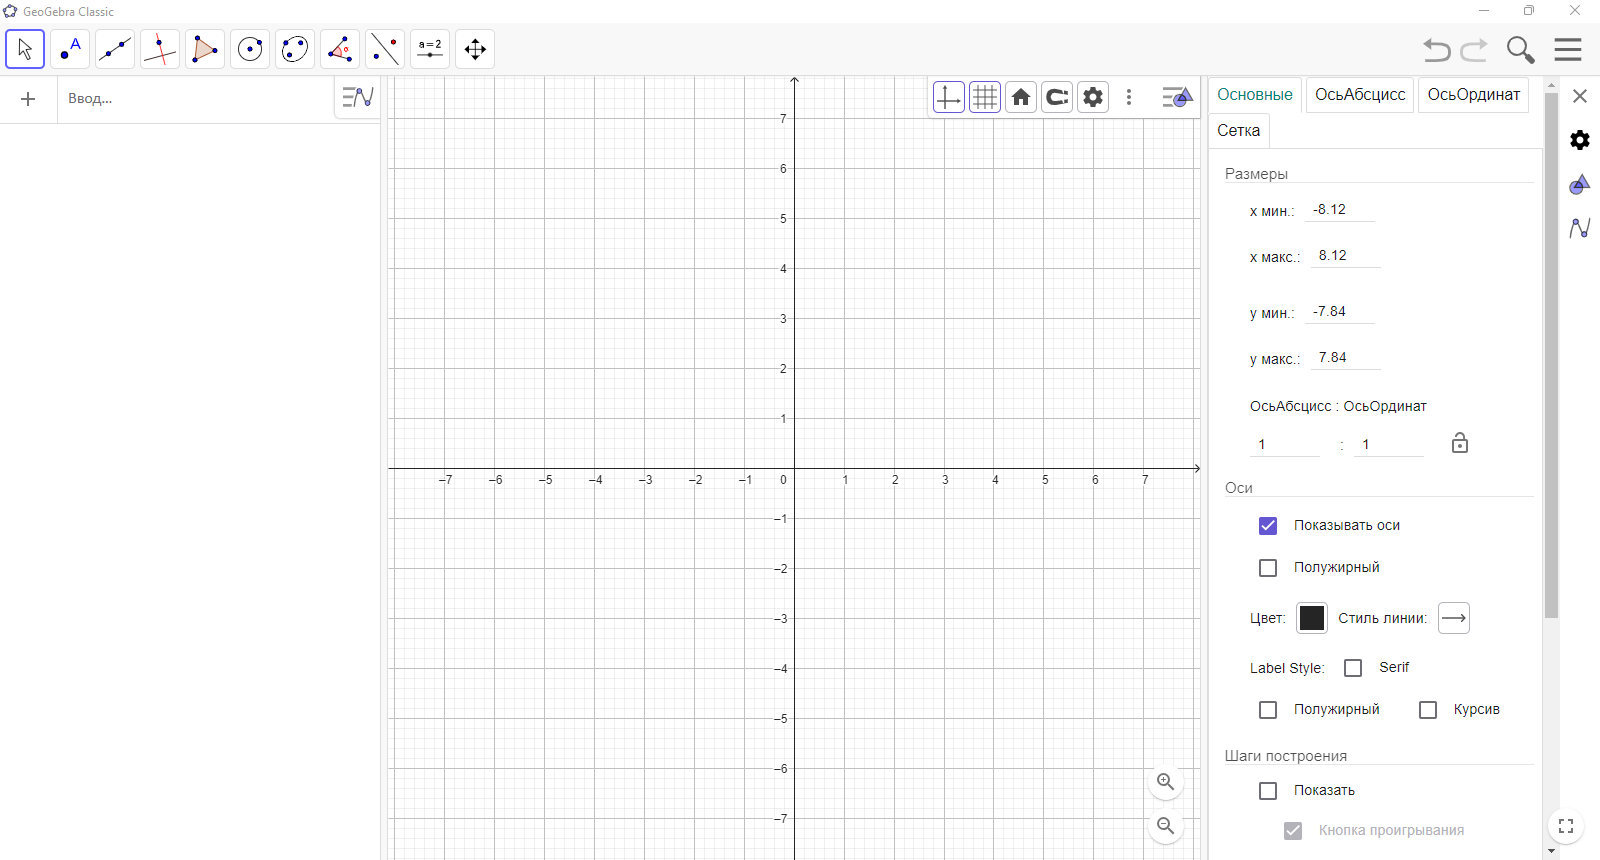Open graphics properties in the side strip
Screen dimensions: 1600x860
coord(1580,184)
